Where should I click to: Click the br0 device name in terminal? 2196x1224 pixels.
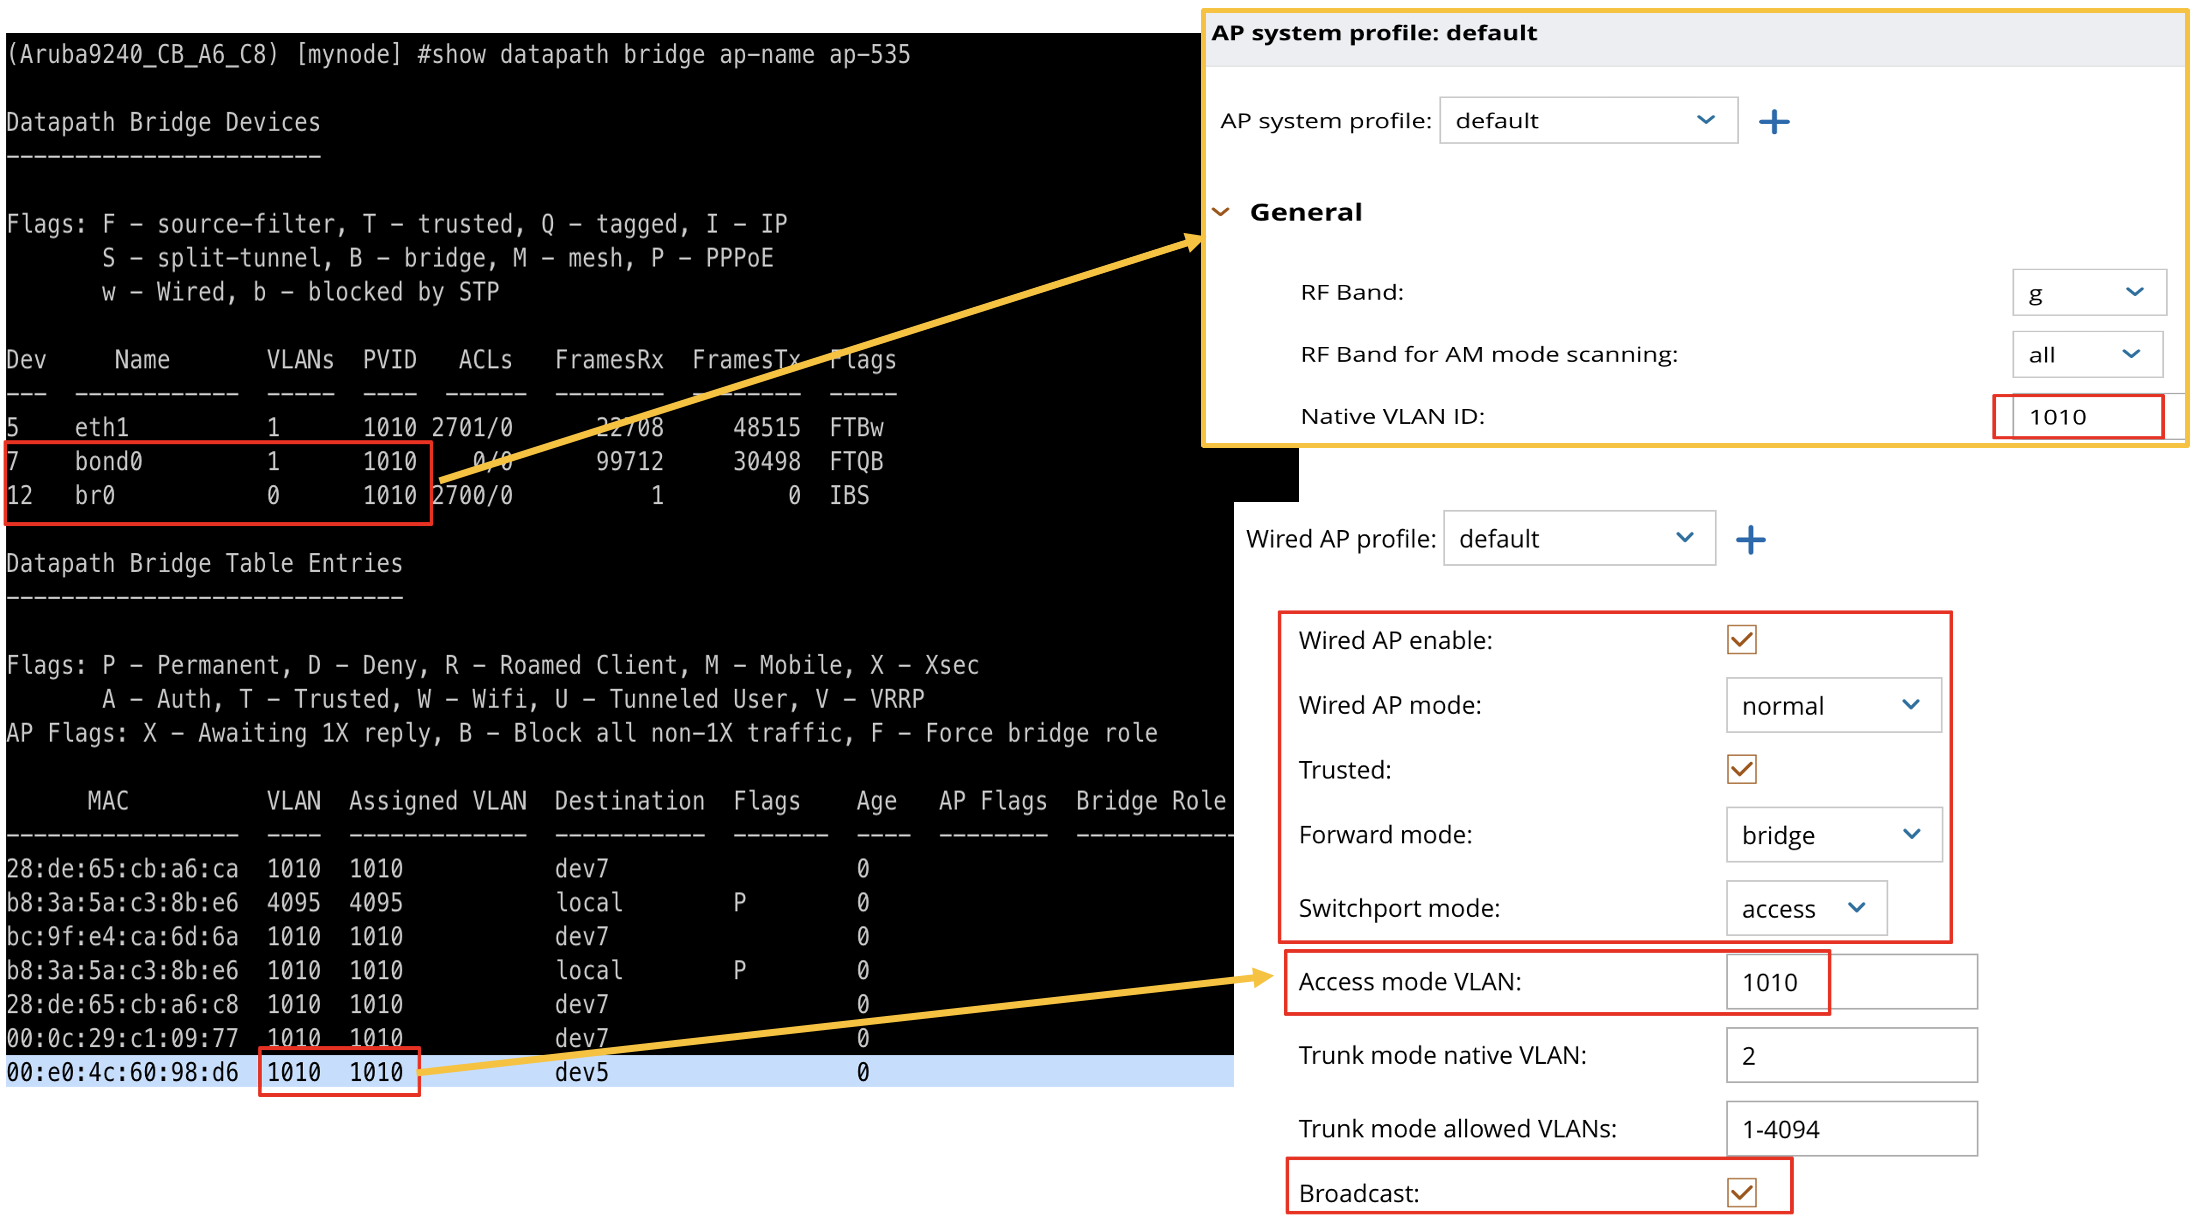tap(95, 496)
